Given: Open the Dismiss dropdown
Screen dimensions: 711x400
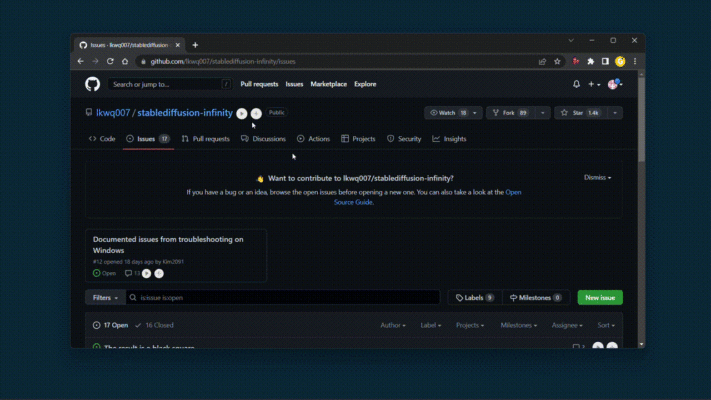Looking at the screenshot, I should coord(597,177).
